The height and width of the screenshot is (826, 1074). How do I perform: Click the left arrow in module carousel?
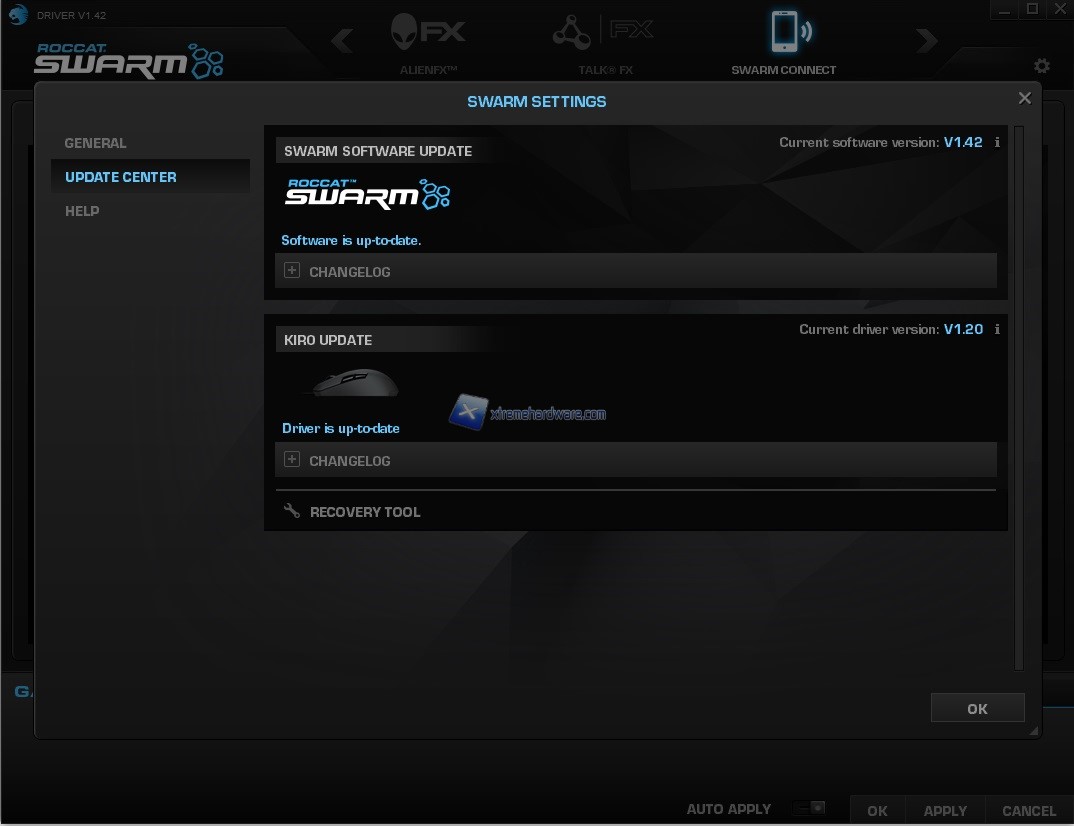point(342,41)
